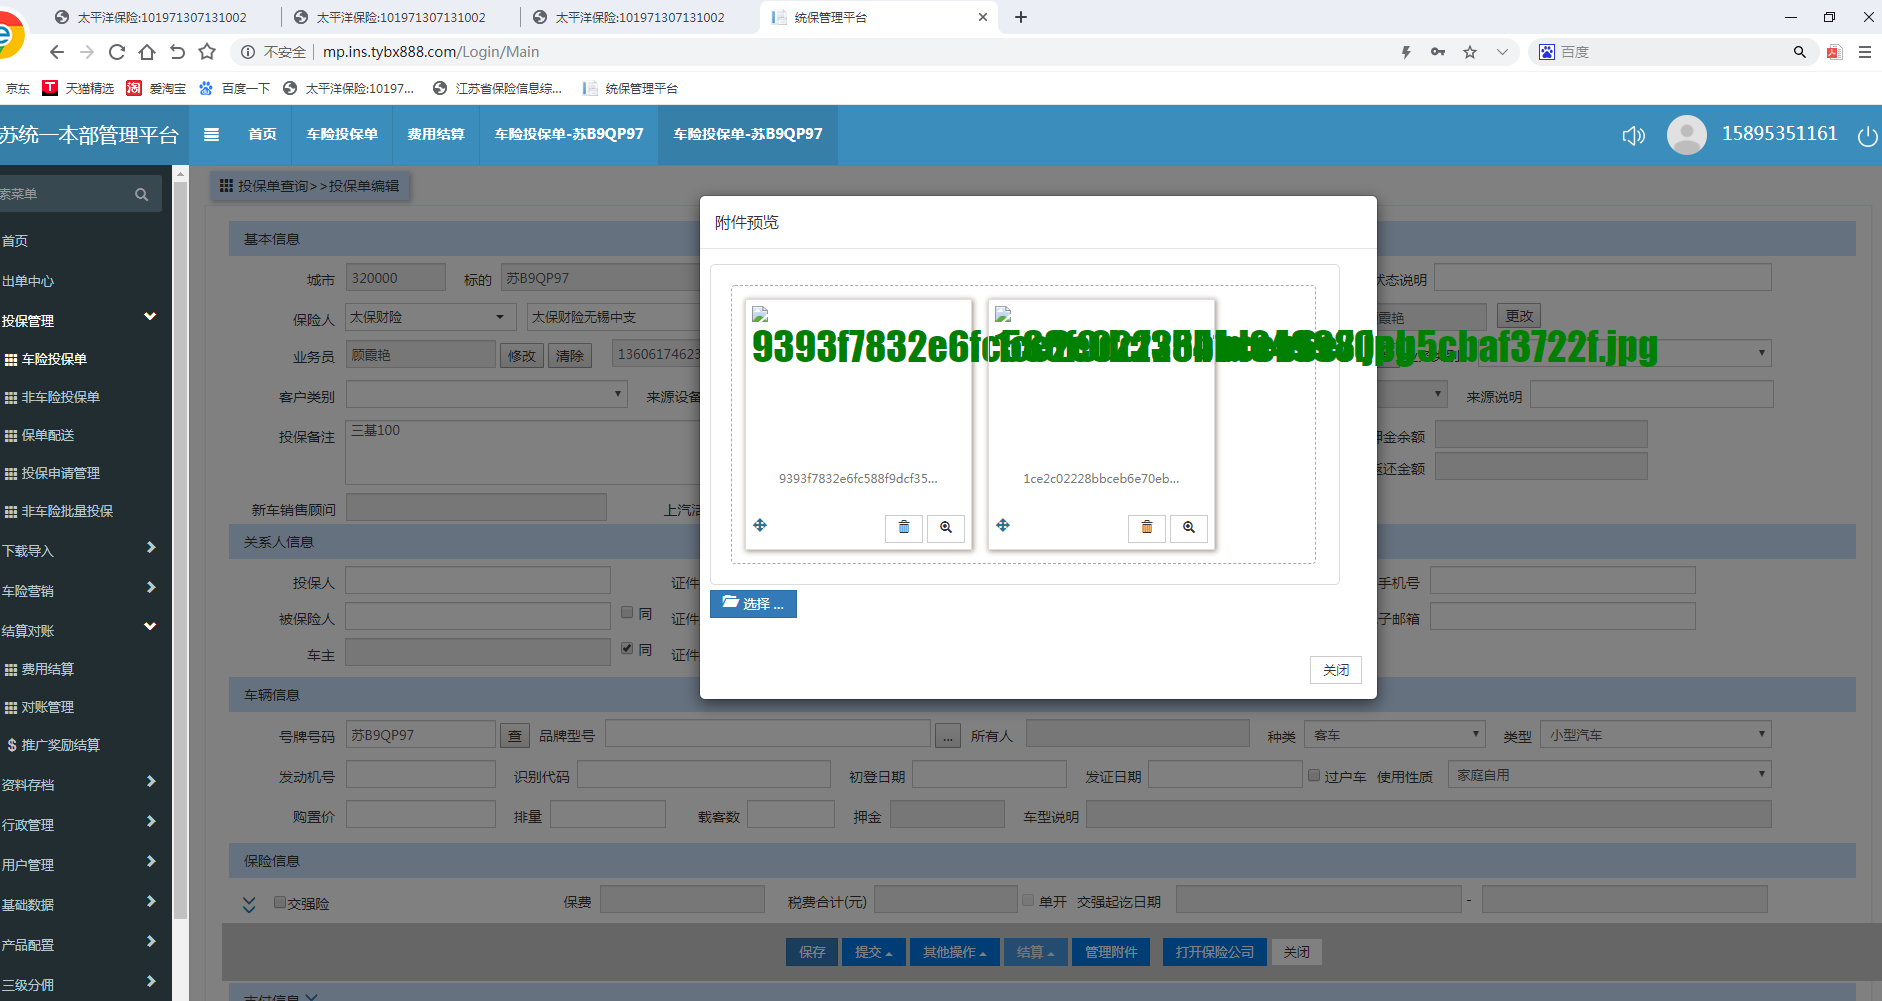Open a new browser tab with the plus icon
This screenshot has height=1001, width=1882.
pos(1021,17)
